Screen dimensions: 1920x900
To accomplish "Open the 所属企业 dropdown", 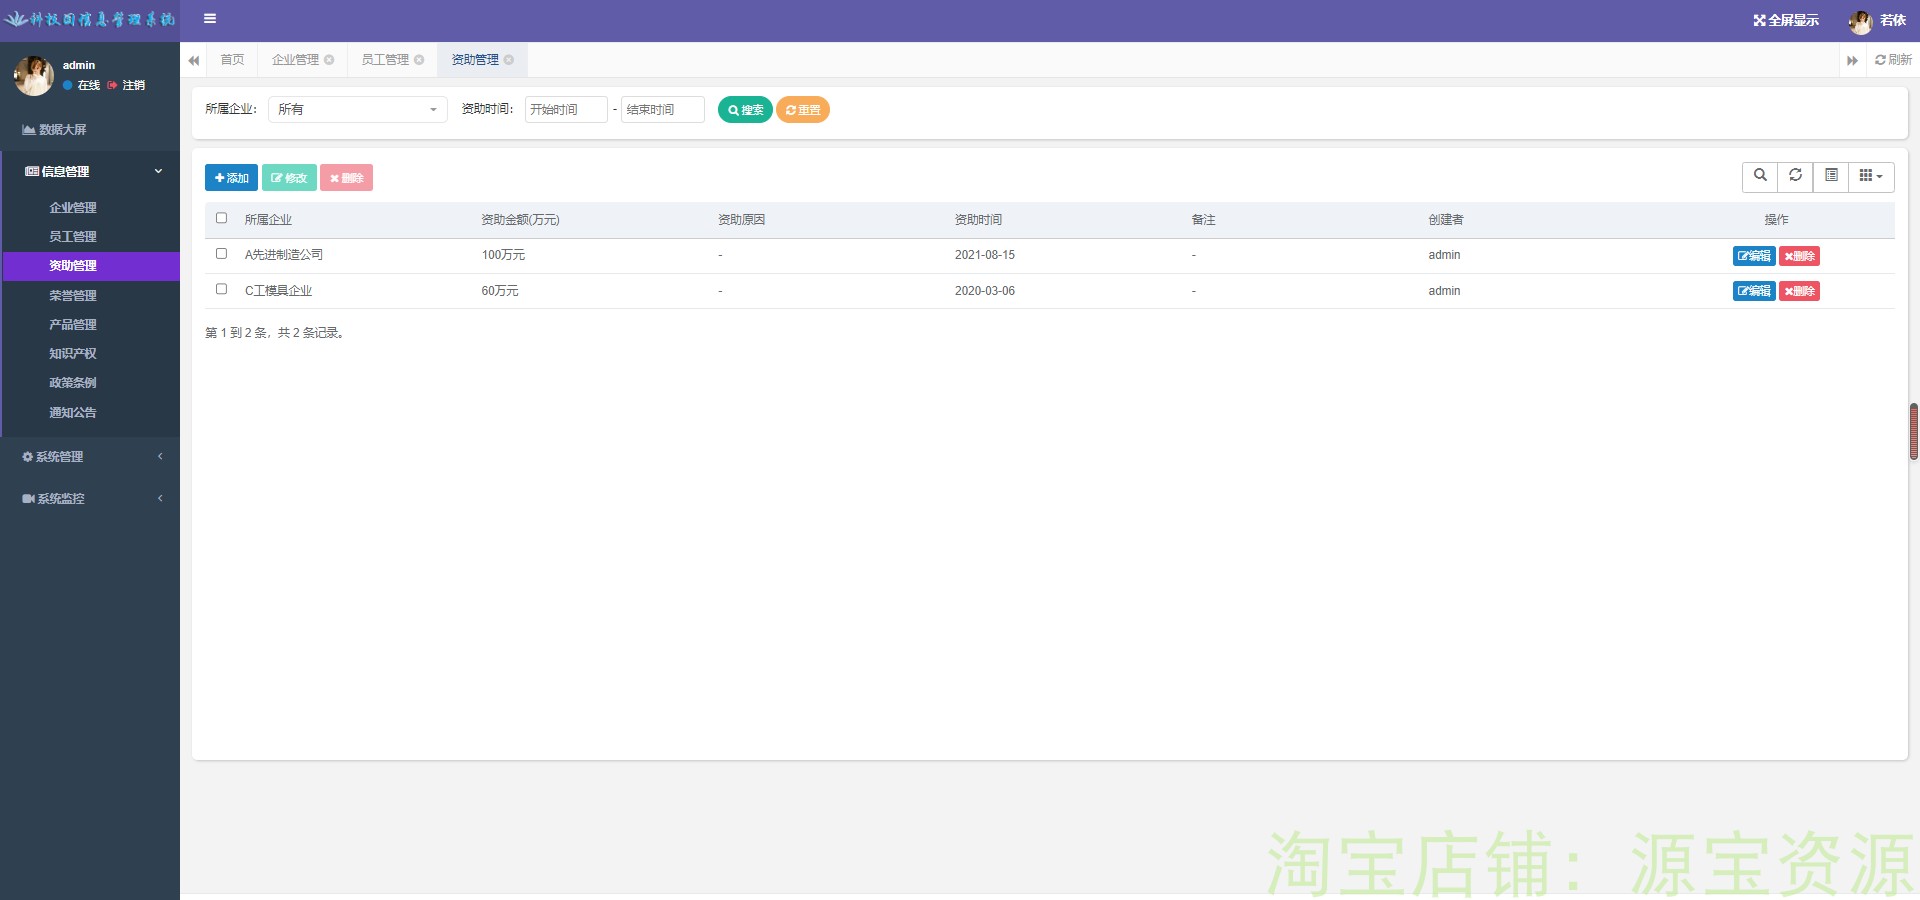I will [x=358, y=109].
